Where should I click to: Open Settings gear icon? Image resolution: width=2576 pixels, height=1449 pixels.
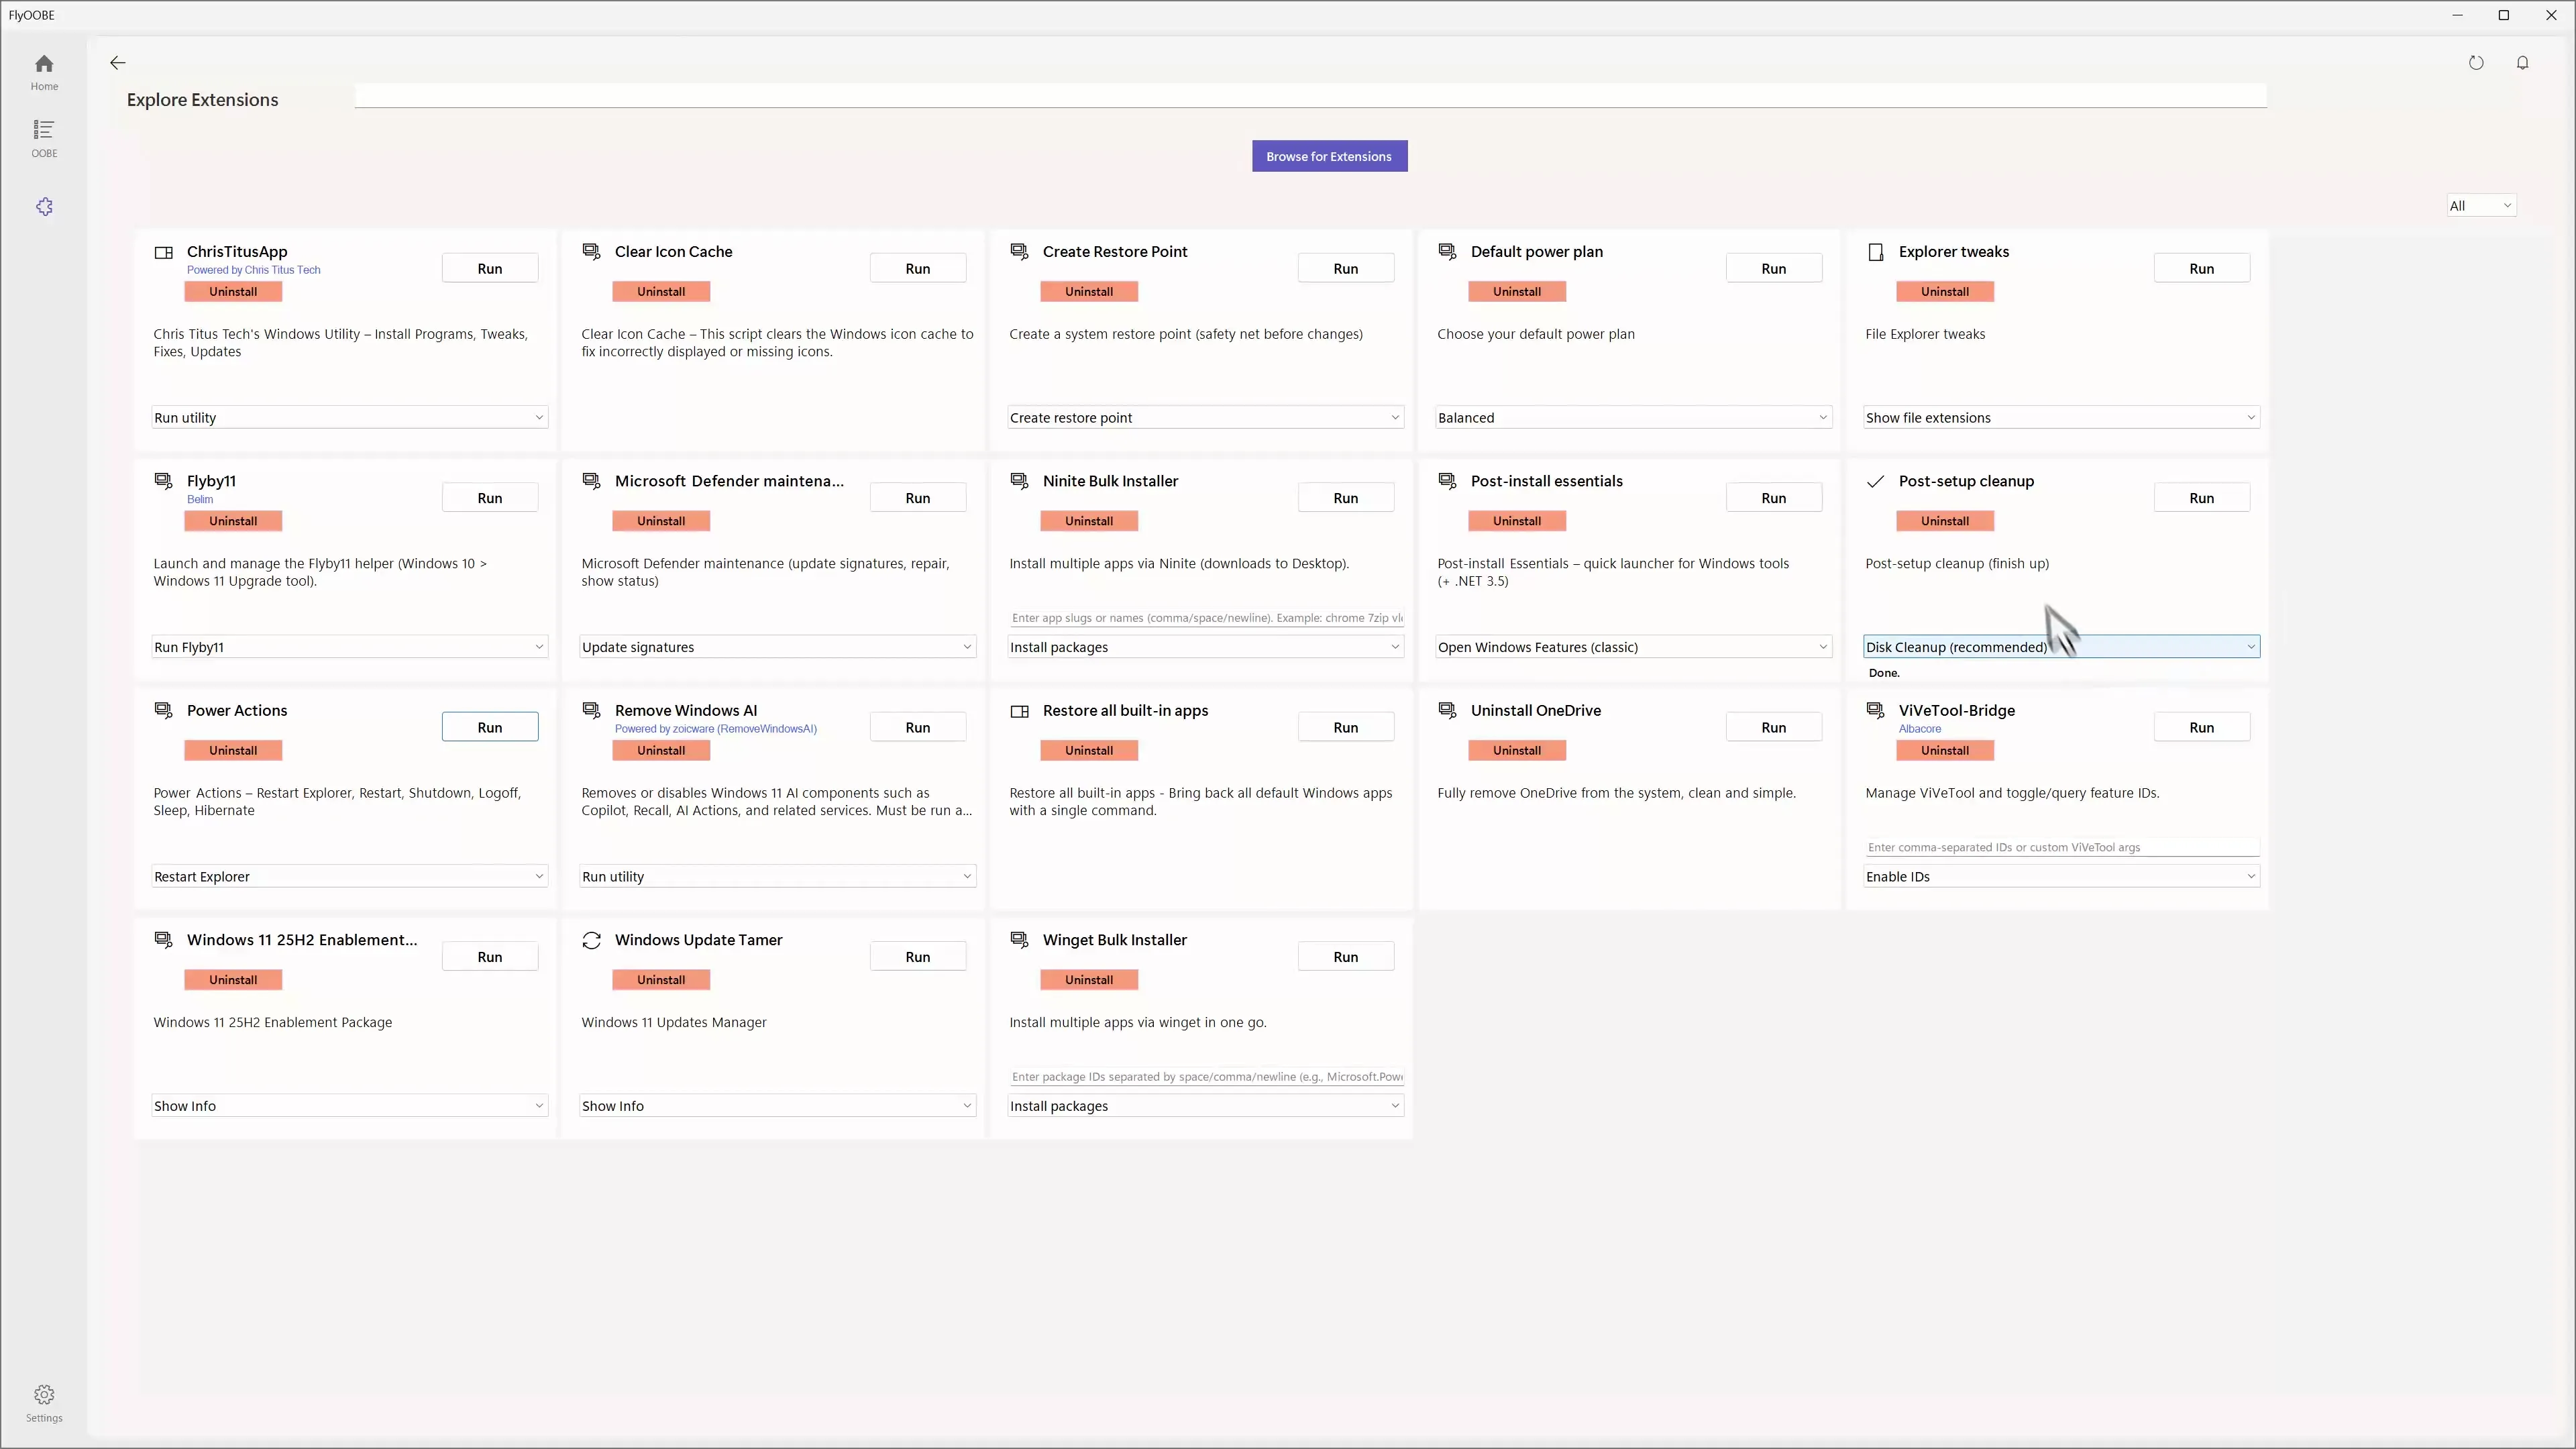click(x=44, y=1402)
